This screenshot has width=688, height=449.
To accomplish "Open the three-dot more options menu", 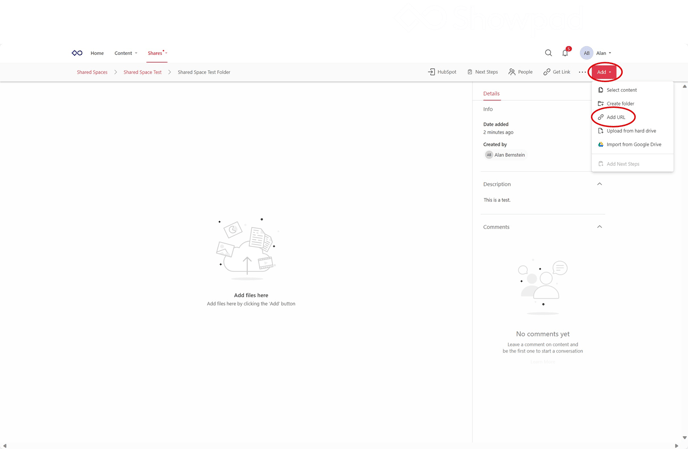I will click(582, 72).
